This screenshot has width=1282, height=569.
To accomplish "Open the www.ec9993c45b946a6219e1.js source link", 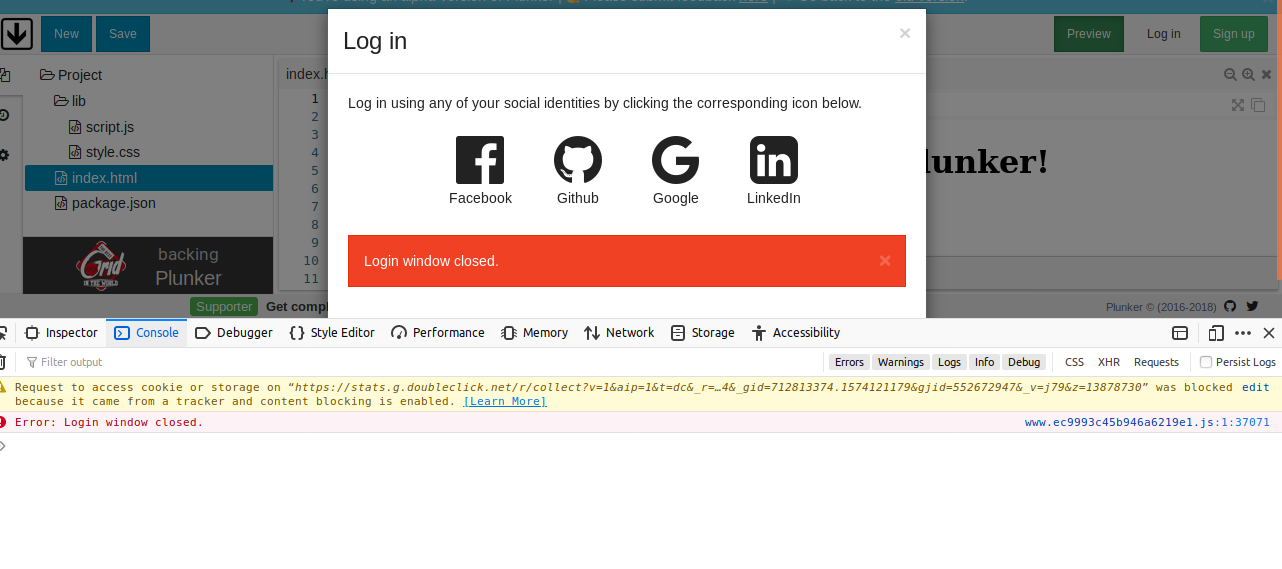I will point(1147,422).
